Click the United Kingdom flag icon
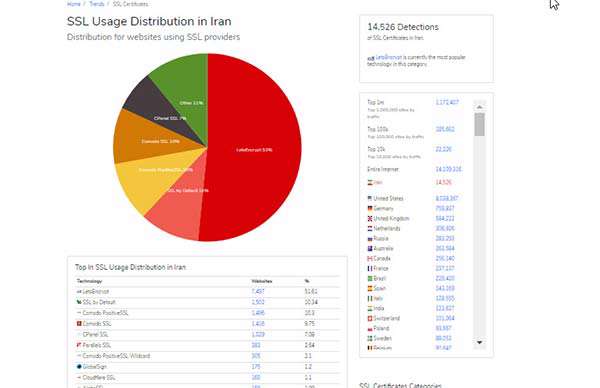This screenshot has height=388, width=600. point(370,218)
